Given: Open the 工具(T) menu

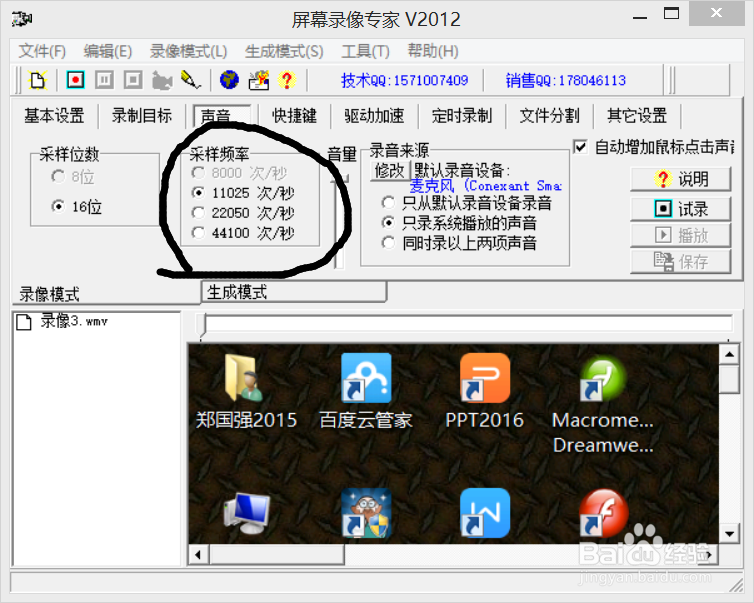Looking at the screenshot, I should point(365,51).
